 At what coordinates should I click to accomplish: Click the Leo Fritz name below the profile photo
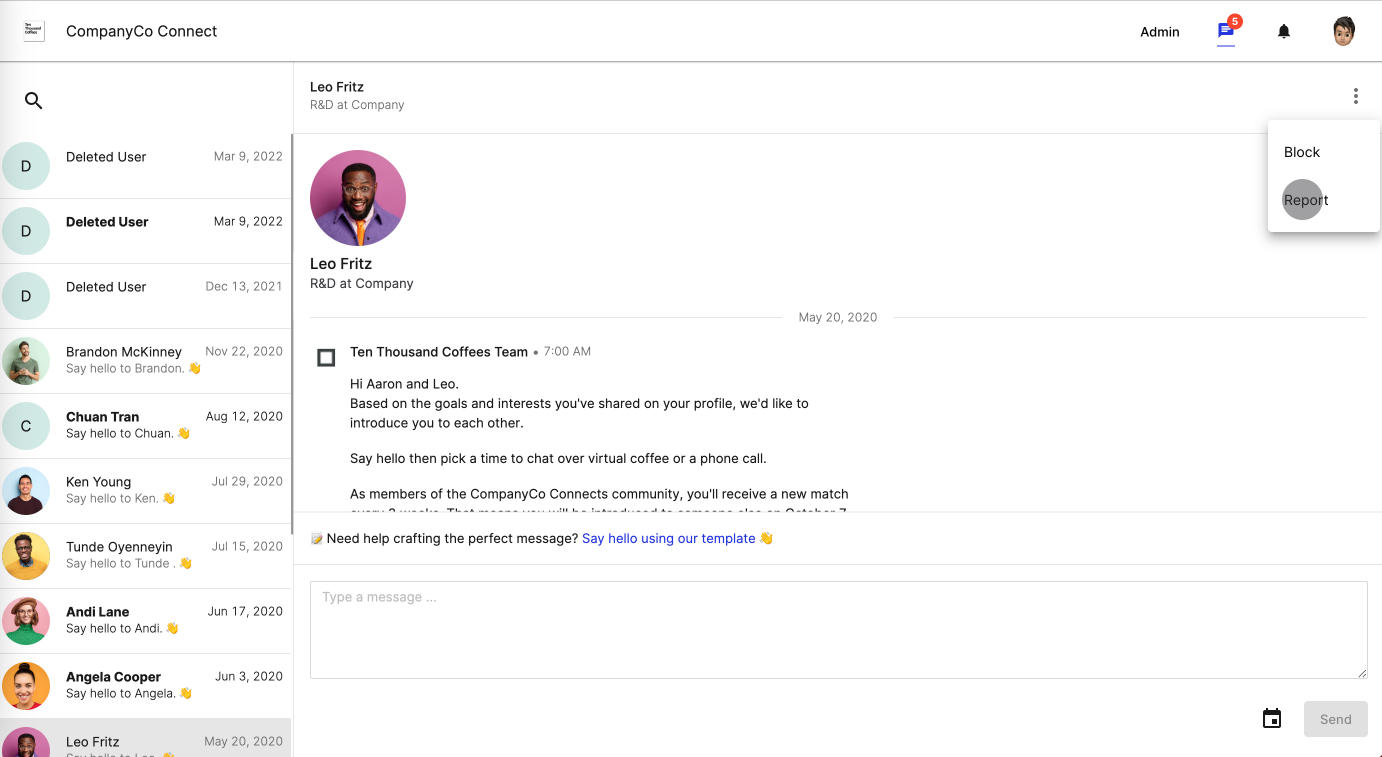coord(341,264)
